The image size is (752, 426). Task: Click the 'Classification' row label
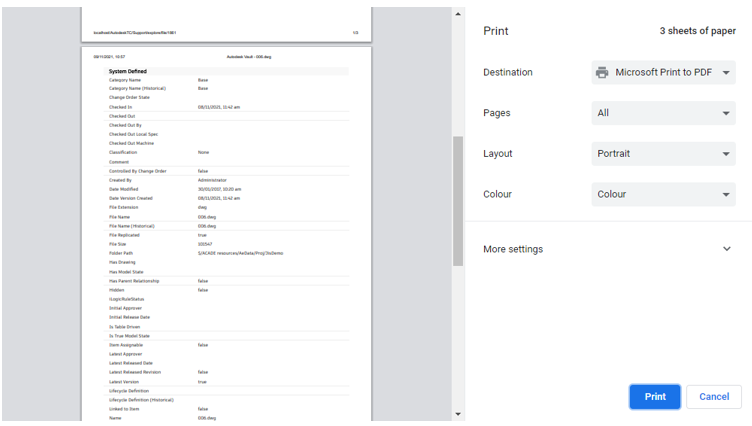pos(123,153)
